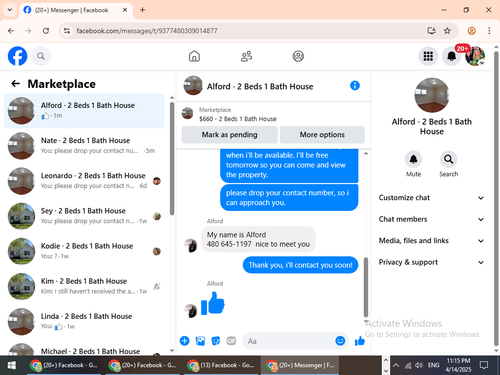Open the Sey - 2 Beds 1 Bath House chat

tap(84, 216)
